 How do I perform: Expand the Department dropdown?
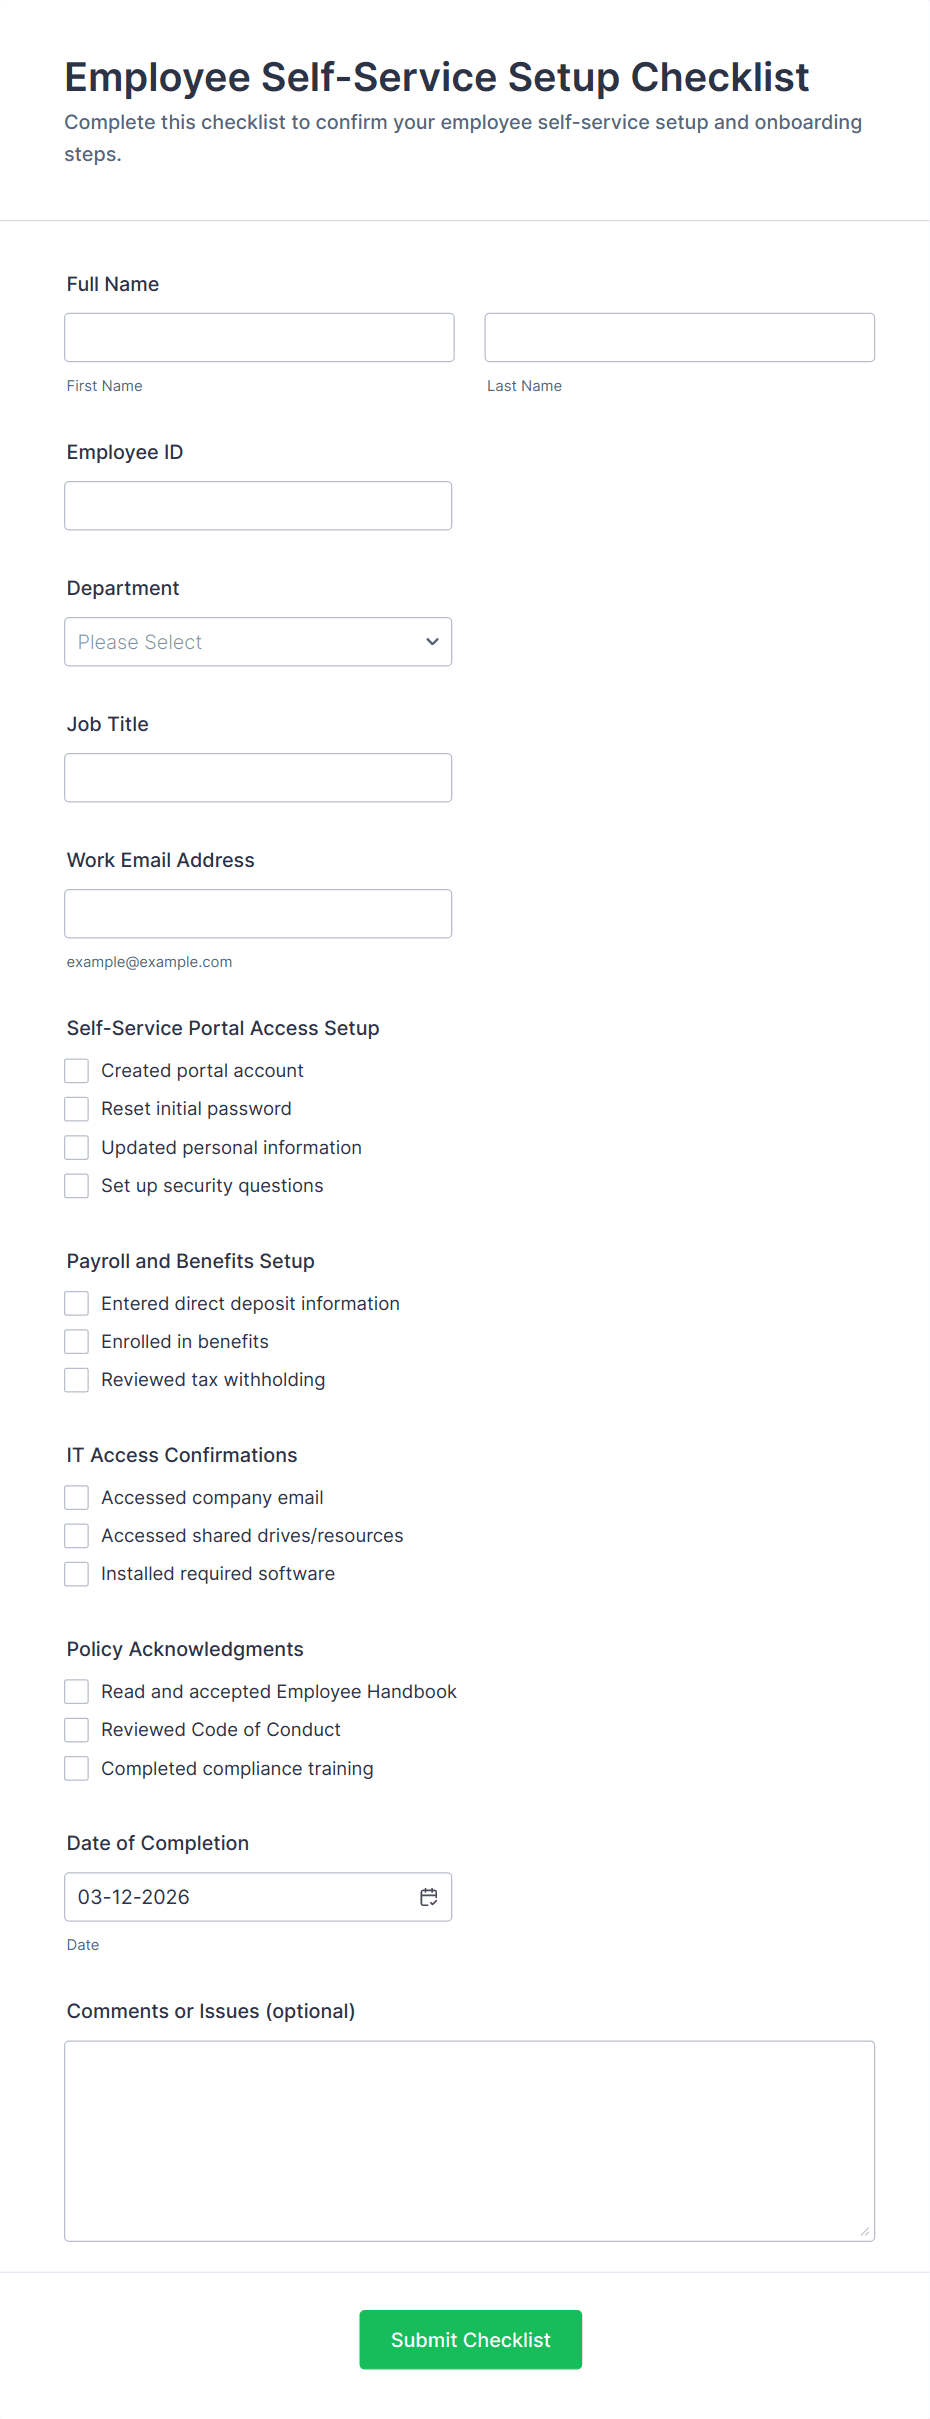(258, 642)
